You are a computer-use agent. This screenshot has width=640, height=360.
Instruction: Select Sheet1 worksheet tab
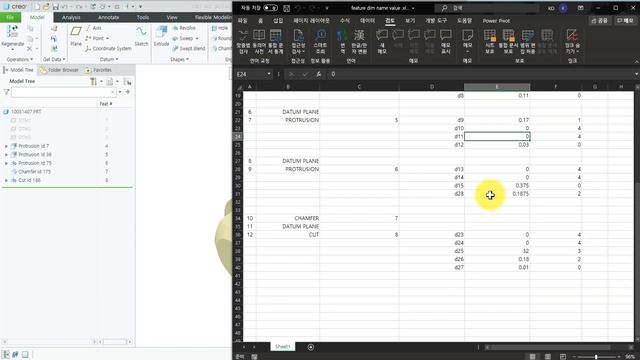click(x=282, y=347)
